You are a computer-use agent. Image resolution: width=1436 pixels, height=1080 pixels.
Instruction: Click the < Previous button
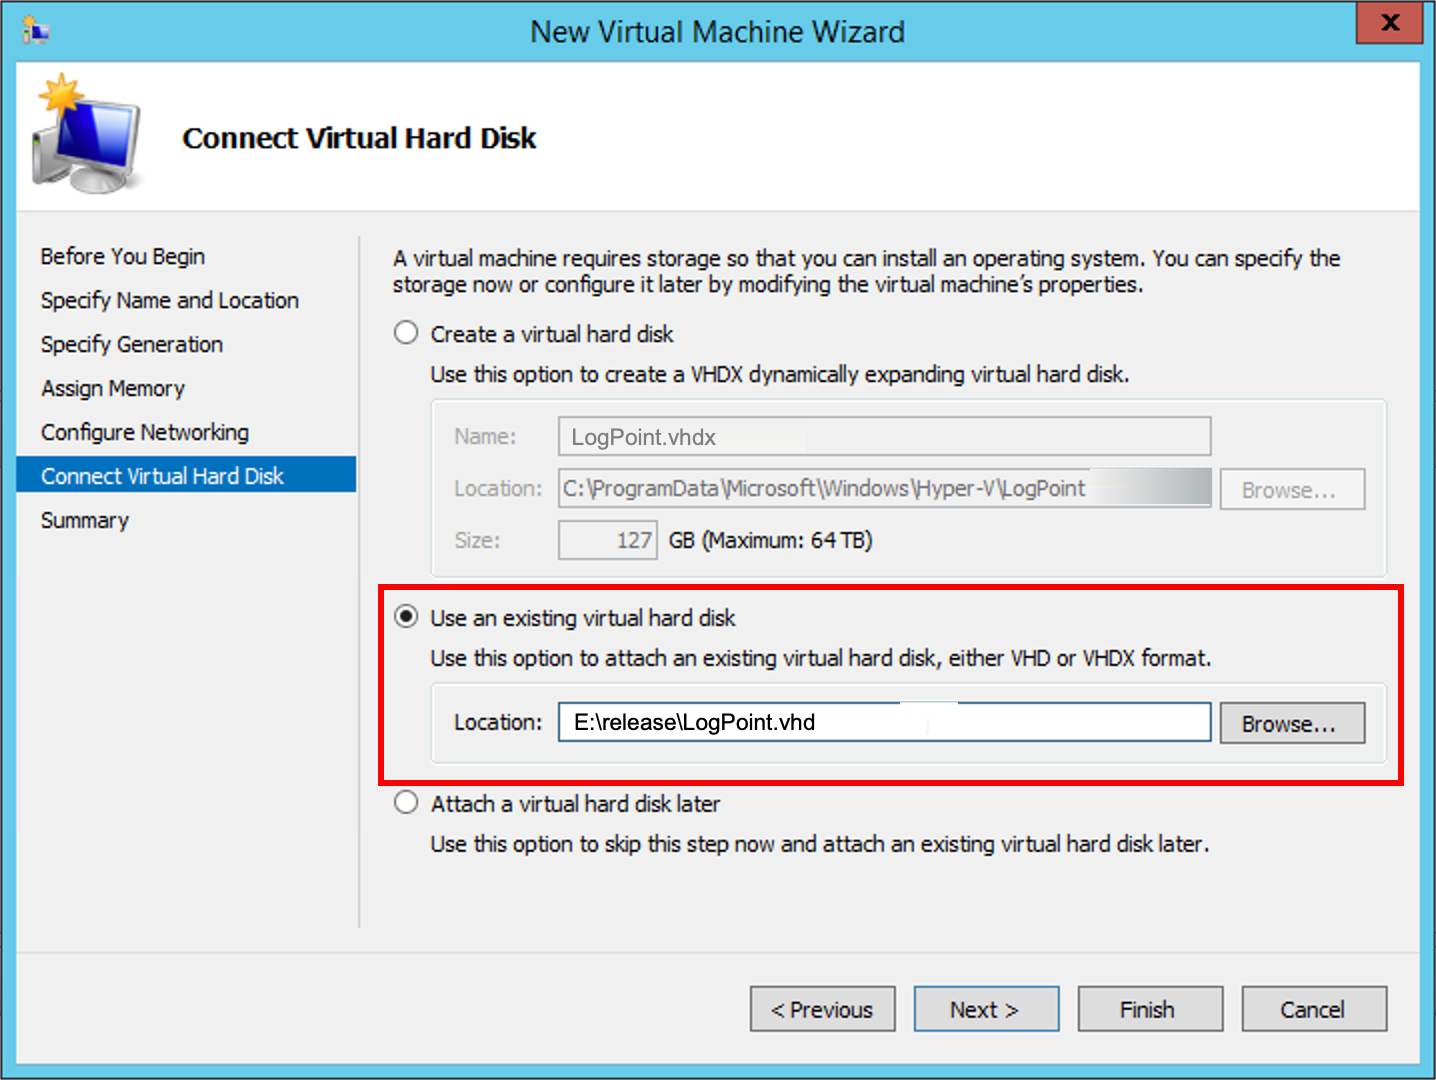click(822, 1009)
